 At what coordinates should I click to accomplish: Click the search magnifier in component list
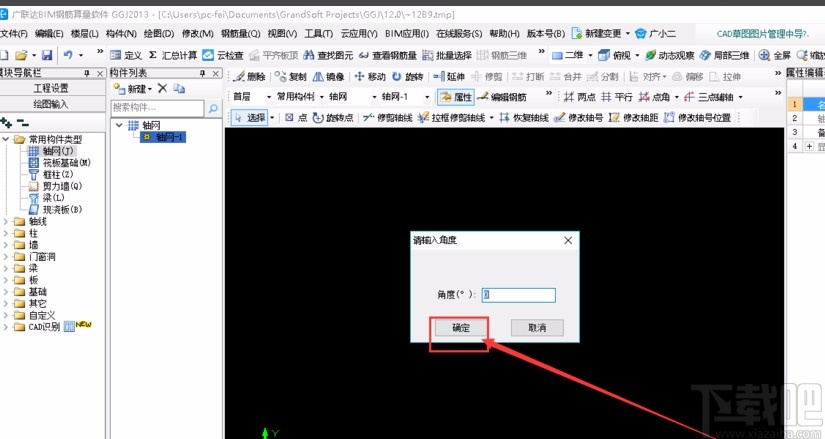[x=213, y=108]
